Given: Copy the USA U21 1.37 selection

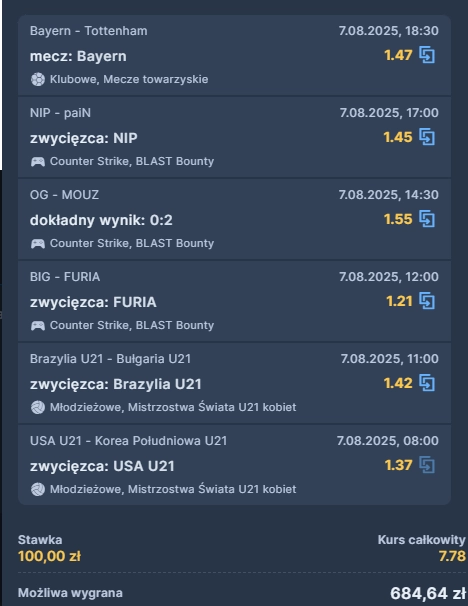Looking at the screenshot, I should [x=427, y=465].
